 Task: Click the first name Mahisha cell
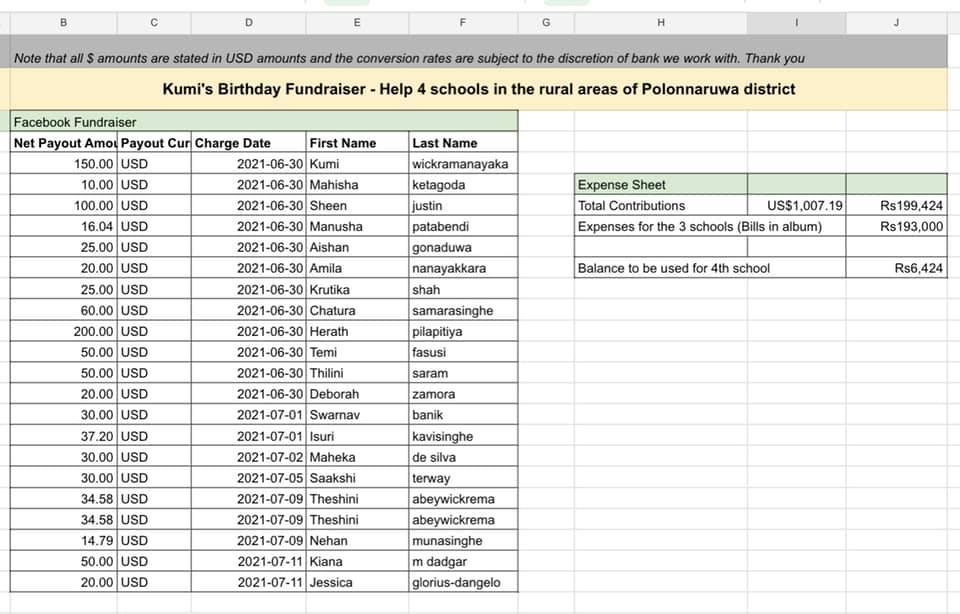pyautogui.click(x=358, y=184)
